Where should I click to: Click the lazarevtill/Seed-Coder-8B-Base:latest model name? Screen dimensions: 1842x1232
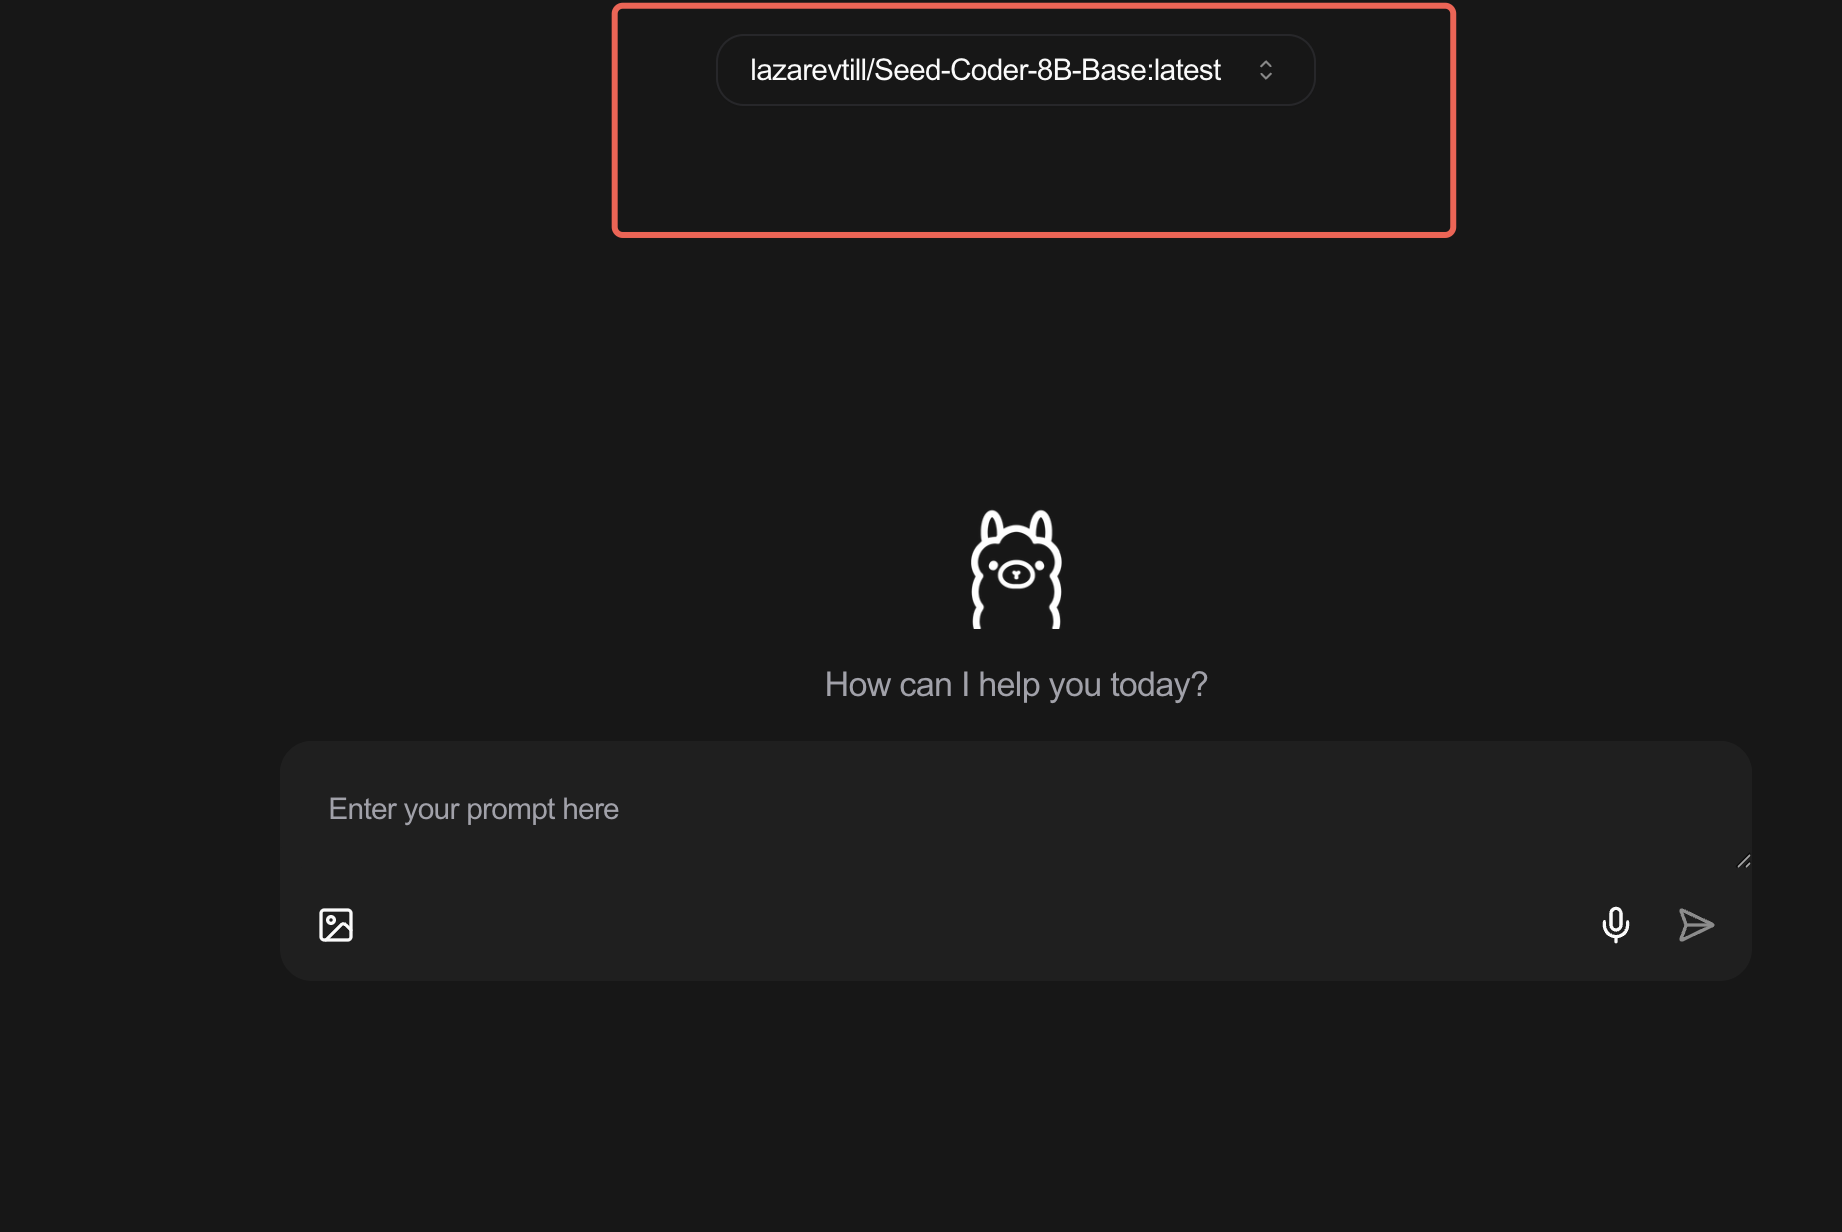(x=985, y=70)
